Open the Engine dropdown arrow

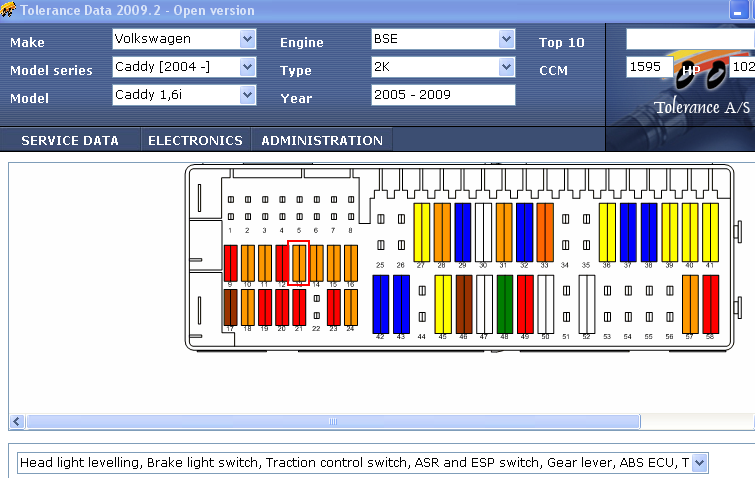[506, 39]
